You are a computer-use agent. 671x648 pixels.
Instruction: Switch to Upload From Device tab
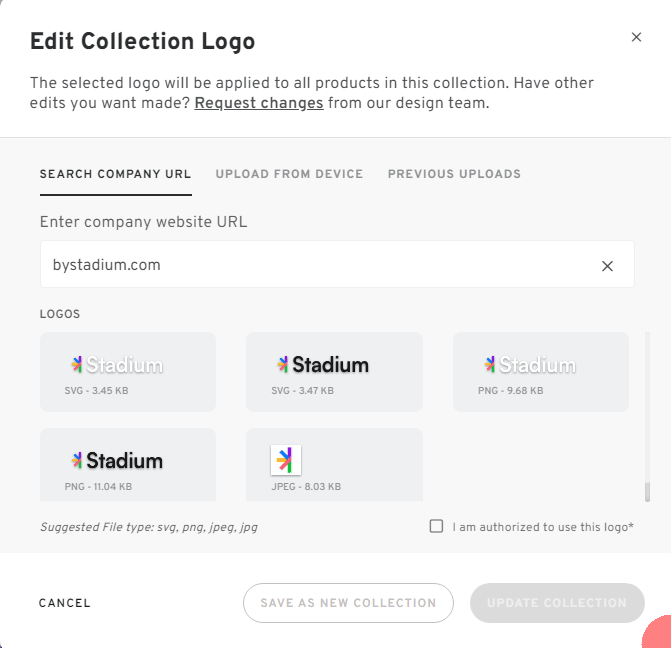click(289, 174)
